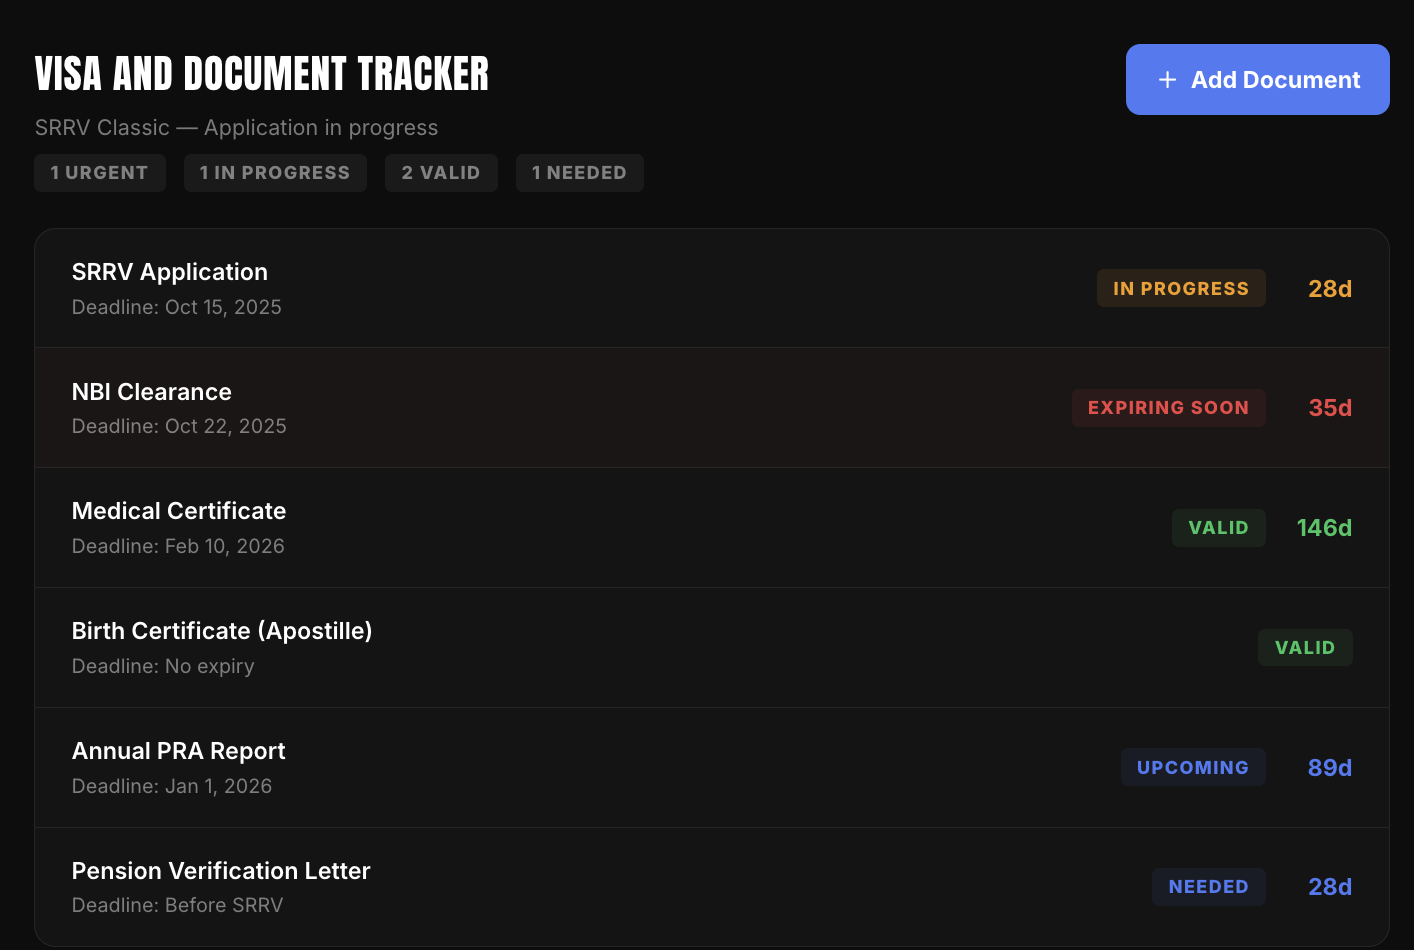The width and height of the screenshot is (1414, 950).
Task: Select the 1 IN PROGRESS filter chip
Action: (275, 172)
